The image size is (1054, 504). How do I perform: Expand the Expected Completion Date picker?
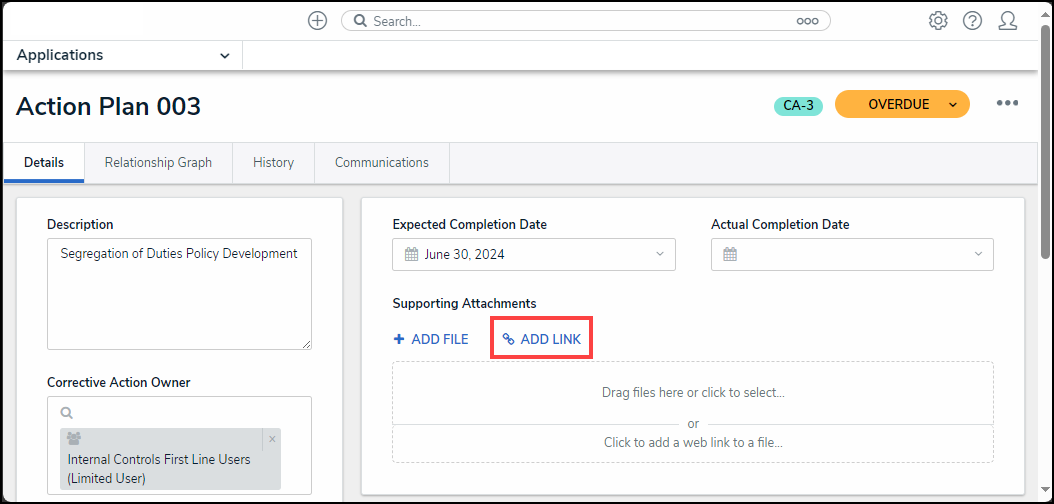659,254
